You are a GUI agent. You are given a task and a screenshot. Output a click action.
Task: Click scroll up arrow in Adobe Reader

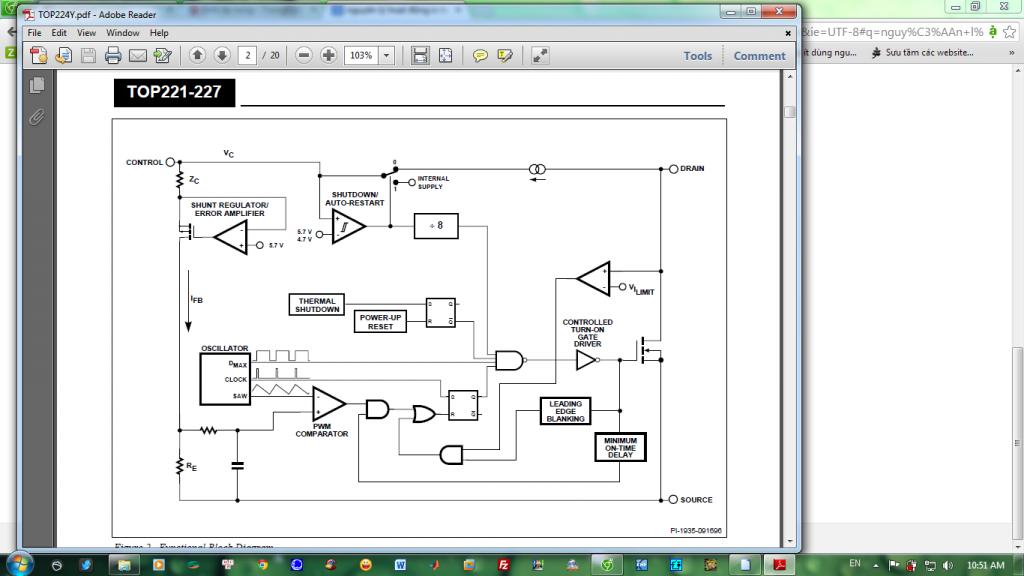click(x=790, y=76)
